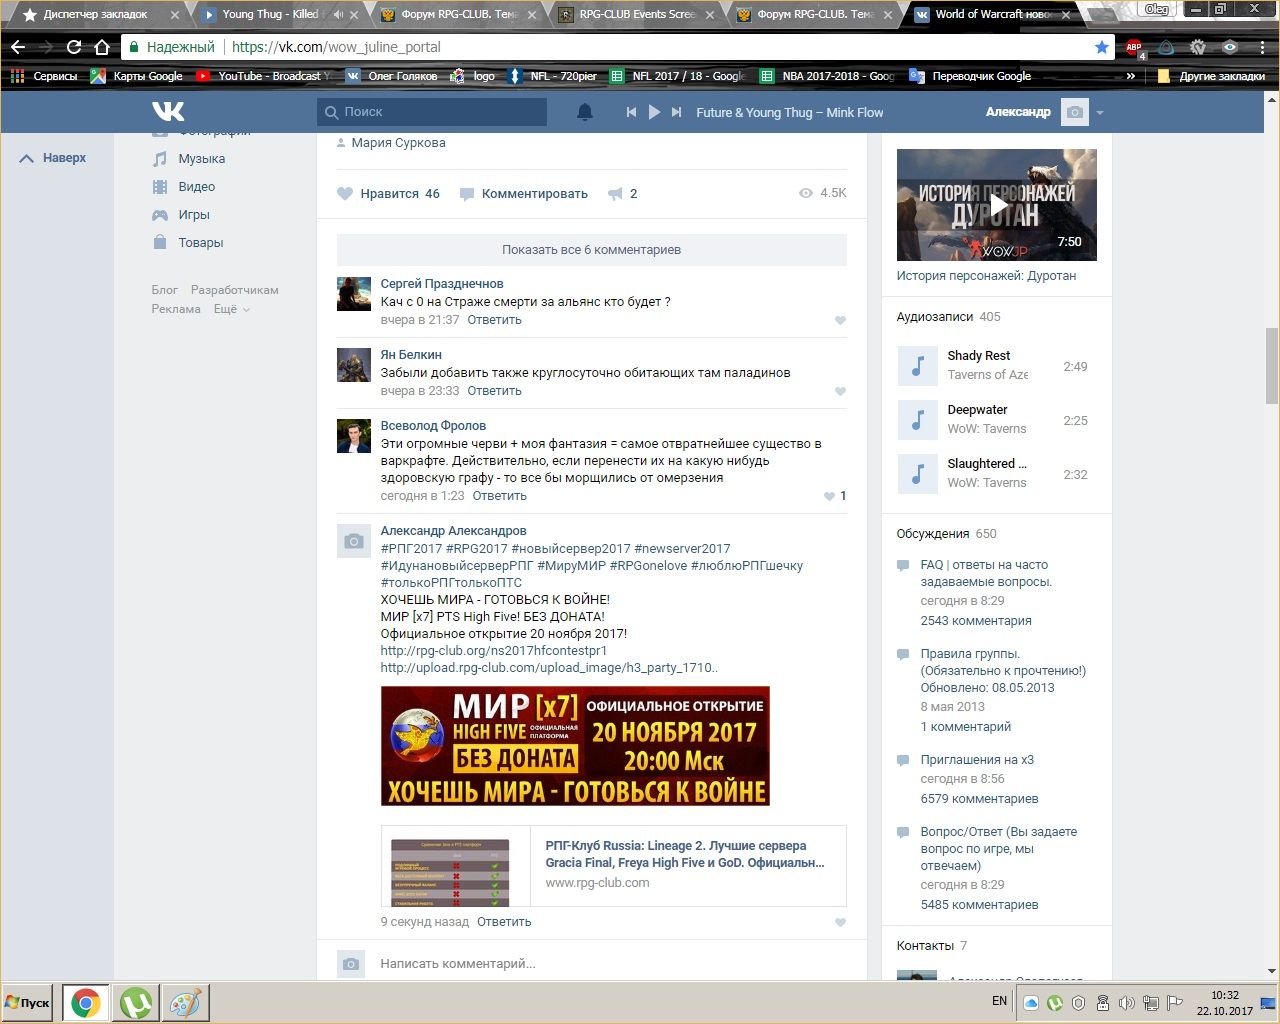Like Всеволод Фролов's comment heart
Viewport: 1280px width, 1024px height.
[829, 496]
